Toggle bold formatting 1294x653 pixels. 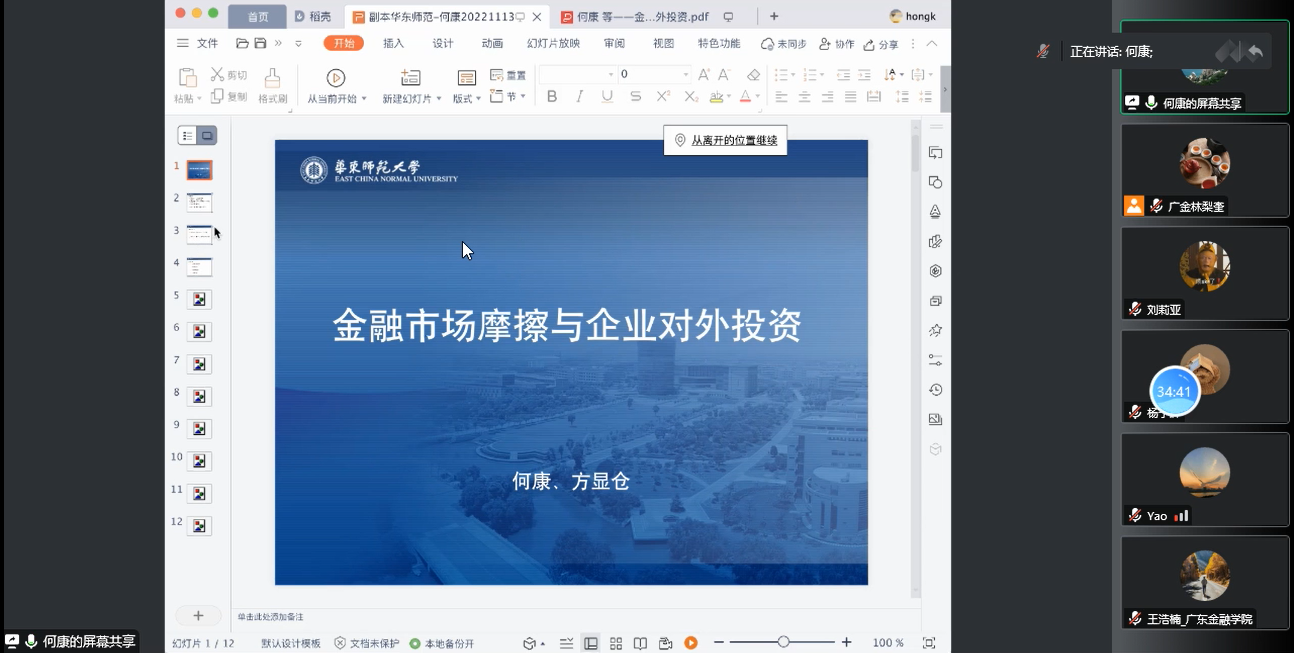(x=551, y=97)
